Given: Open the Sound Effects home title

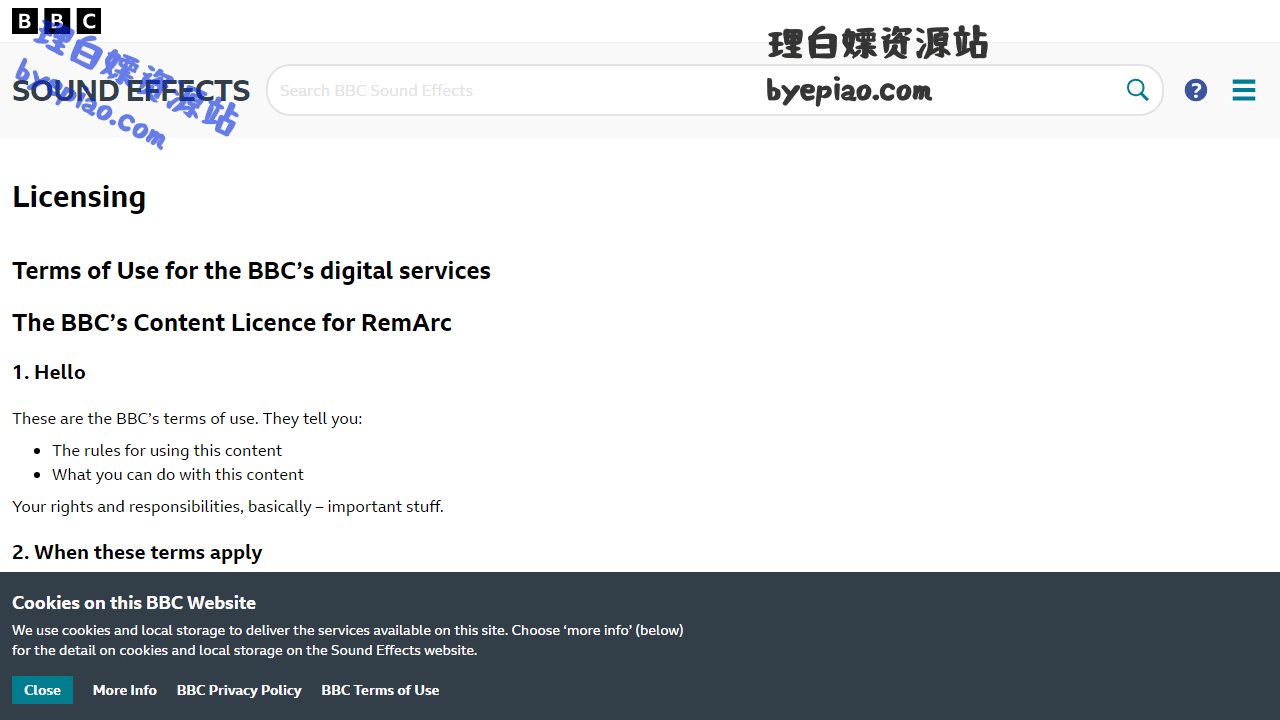Looking at the screenshot, I should click(131, 90).
